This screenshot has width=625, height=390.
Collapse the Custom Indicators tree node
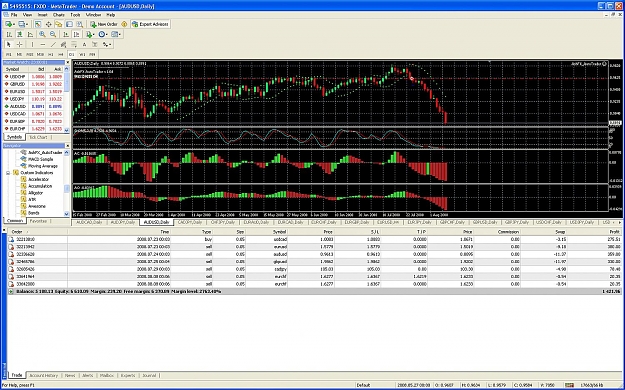[x=8, y=173]
